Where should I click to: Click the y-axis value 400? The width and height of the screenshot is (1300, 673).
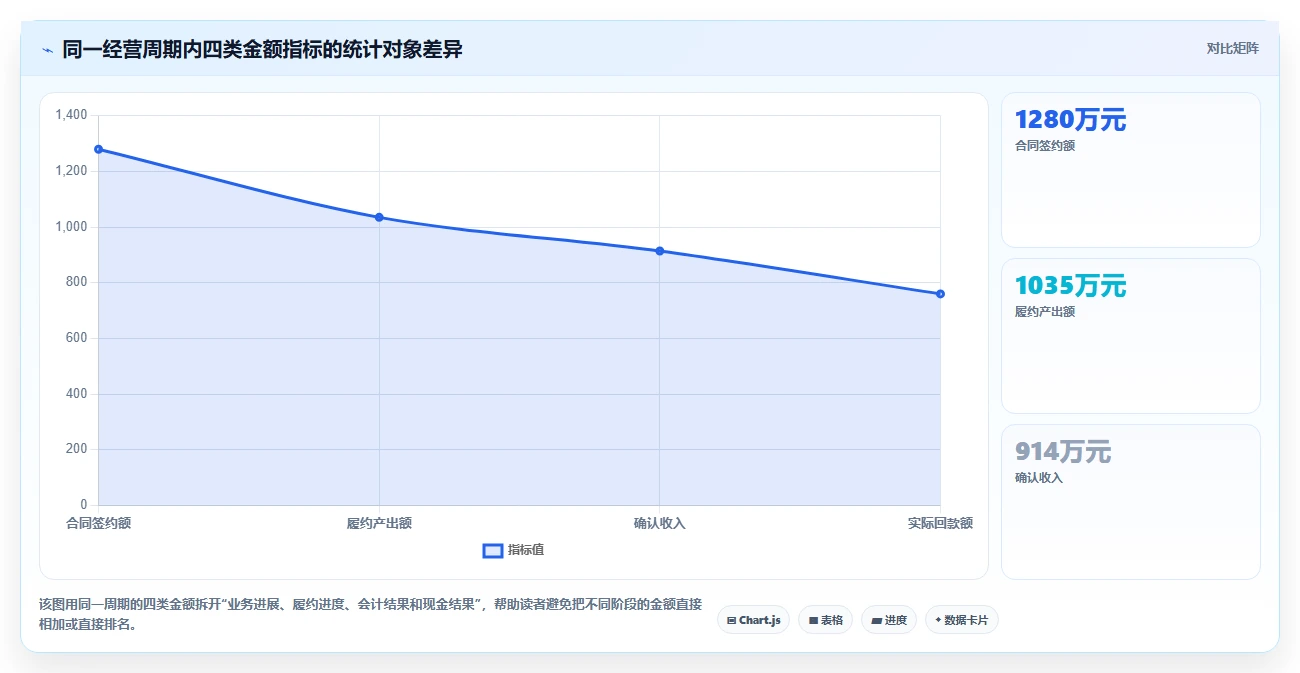[x=78, y=394]
